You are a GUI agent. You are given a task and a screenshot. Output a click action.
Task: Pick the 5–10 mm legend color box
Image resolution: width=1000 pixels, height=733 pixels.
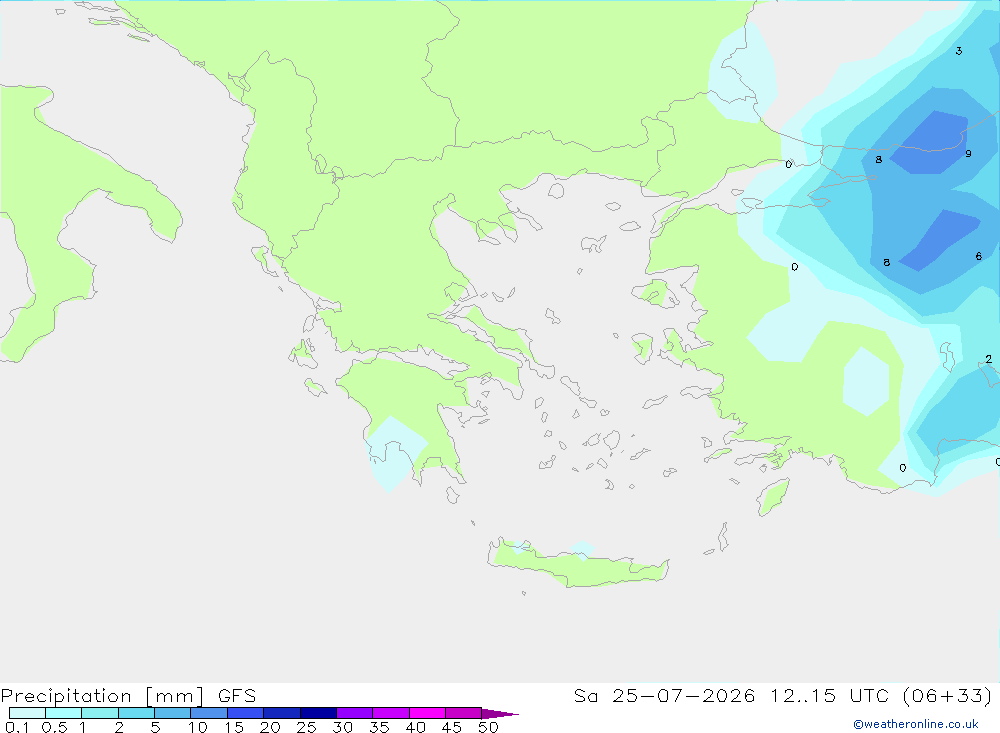tap(173, 713)
